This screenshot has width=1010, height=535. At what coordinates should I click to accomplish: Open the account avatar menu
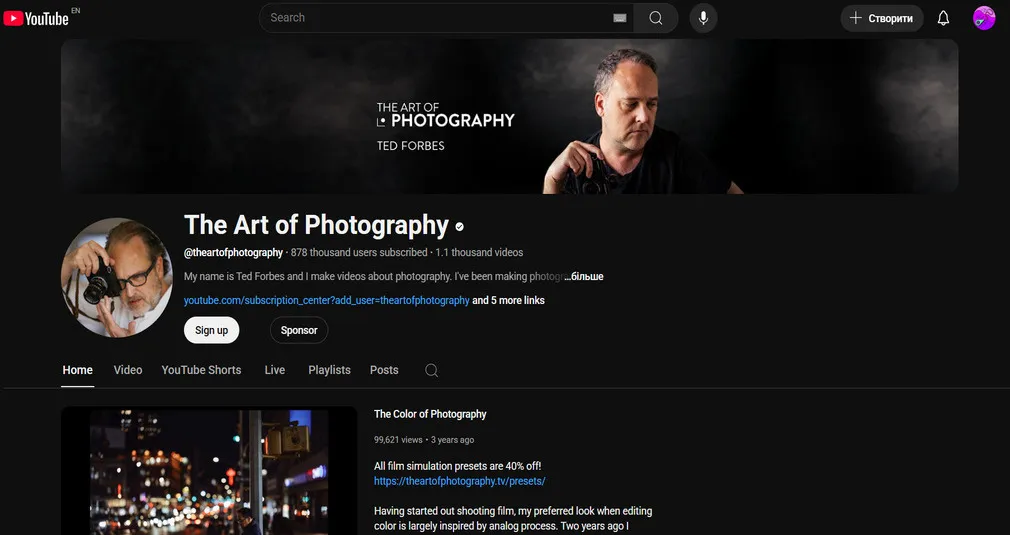pos(984,18)
